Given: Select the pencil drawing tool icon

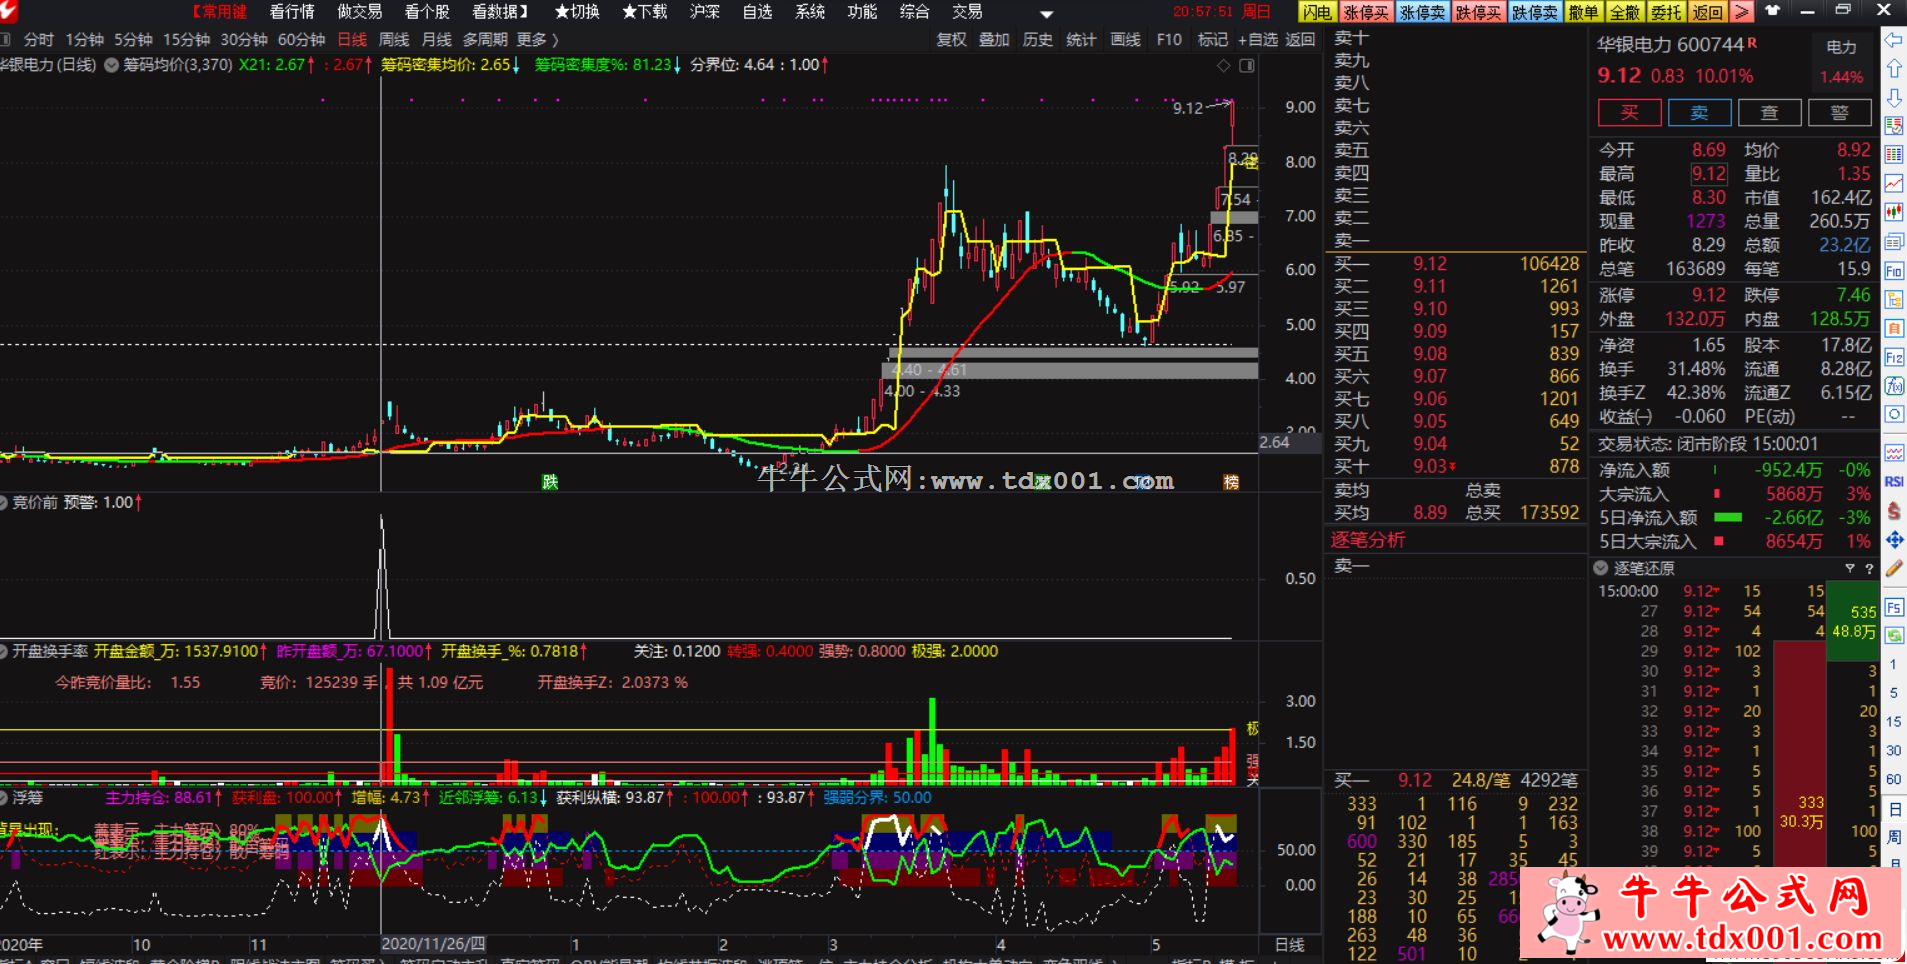Looking at the screenshot, I should click(x=1894, y=568).
